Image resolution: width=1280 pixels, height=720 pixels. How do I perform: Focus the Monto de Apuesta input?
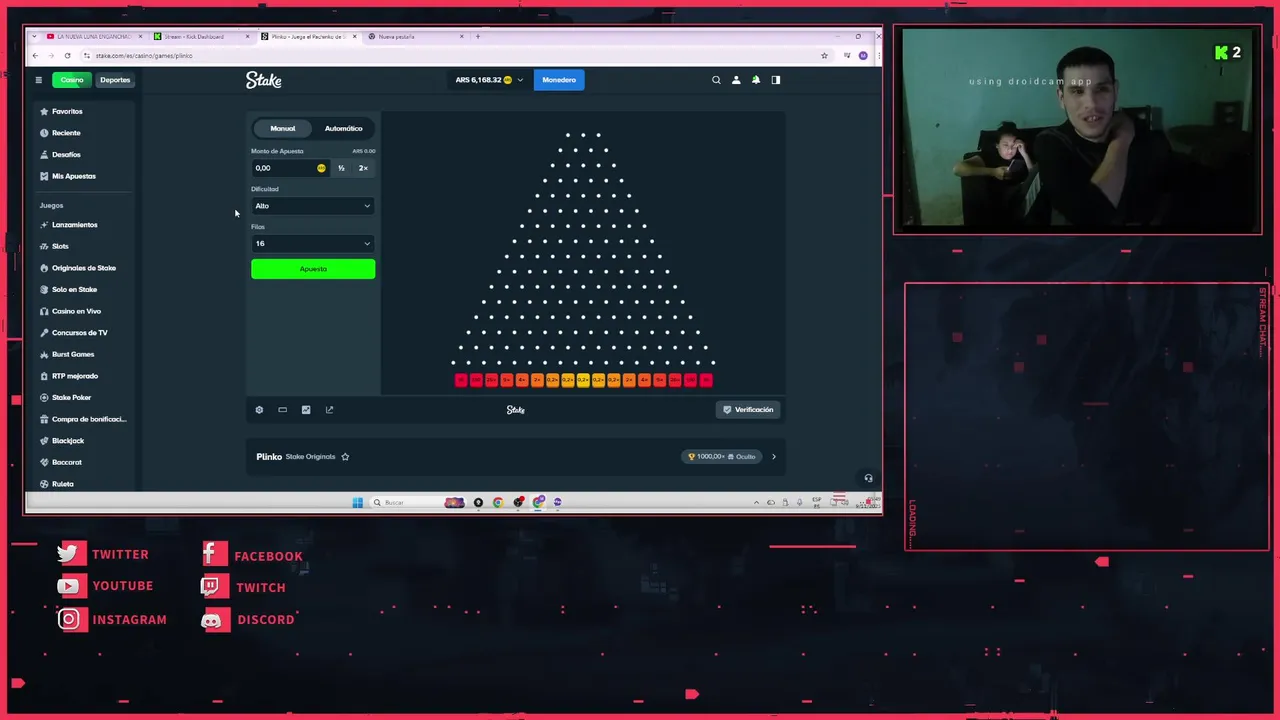tap(290, 168)
